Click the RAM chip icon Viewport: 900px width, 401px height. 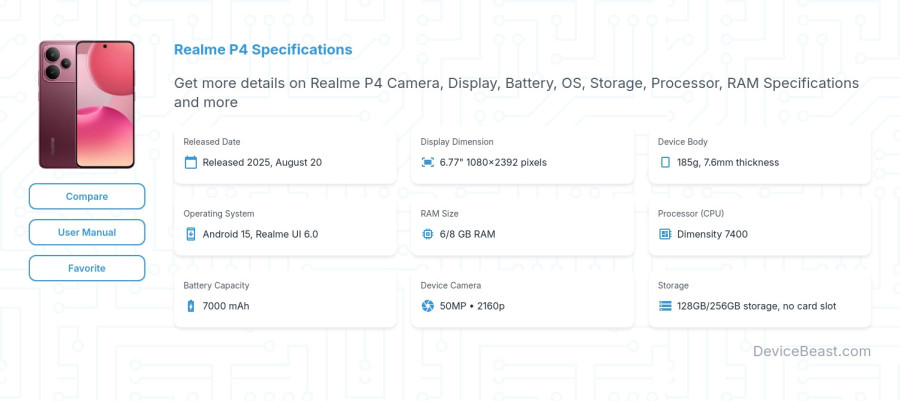(x=428, y=234)
